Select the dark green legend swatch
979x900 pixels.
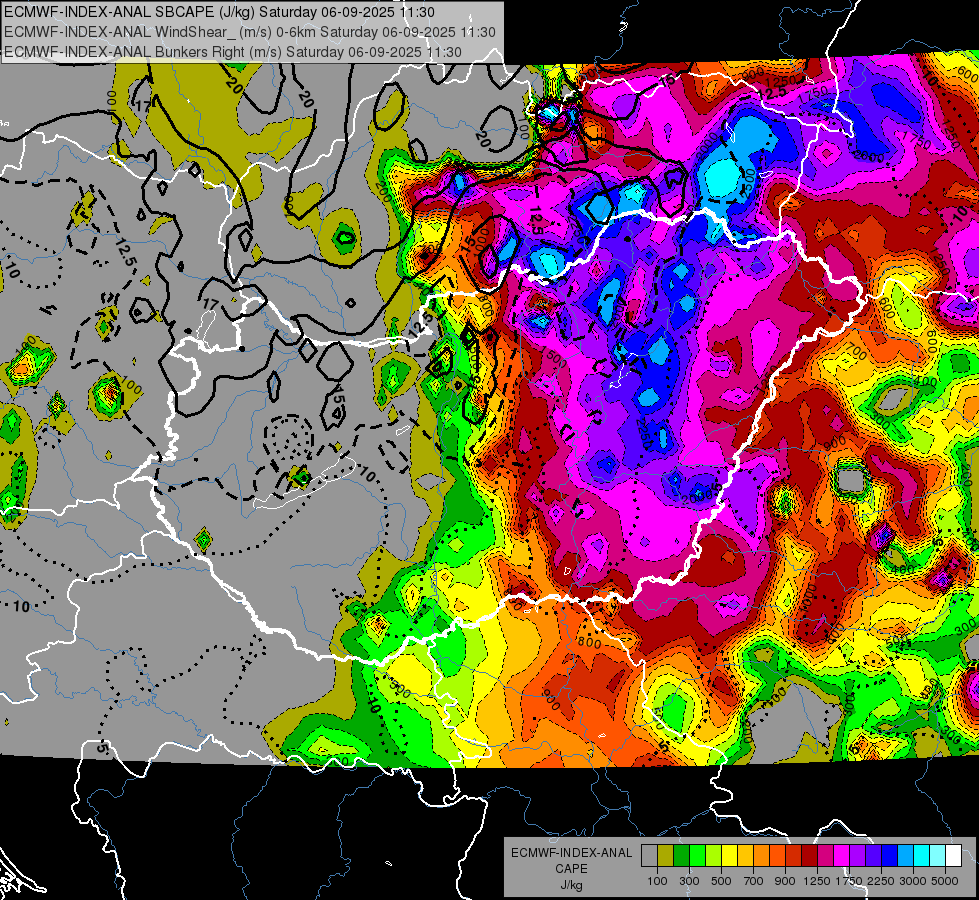pos(681,856)
